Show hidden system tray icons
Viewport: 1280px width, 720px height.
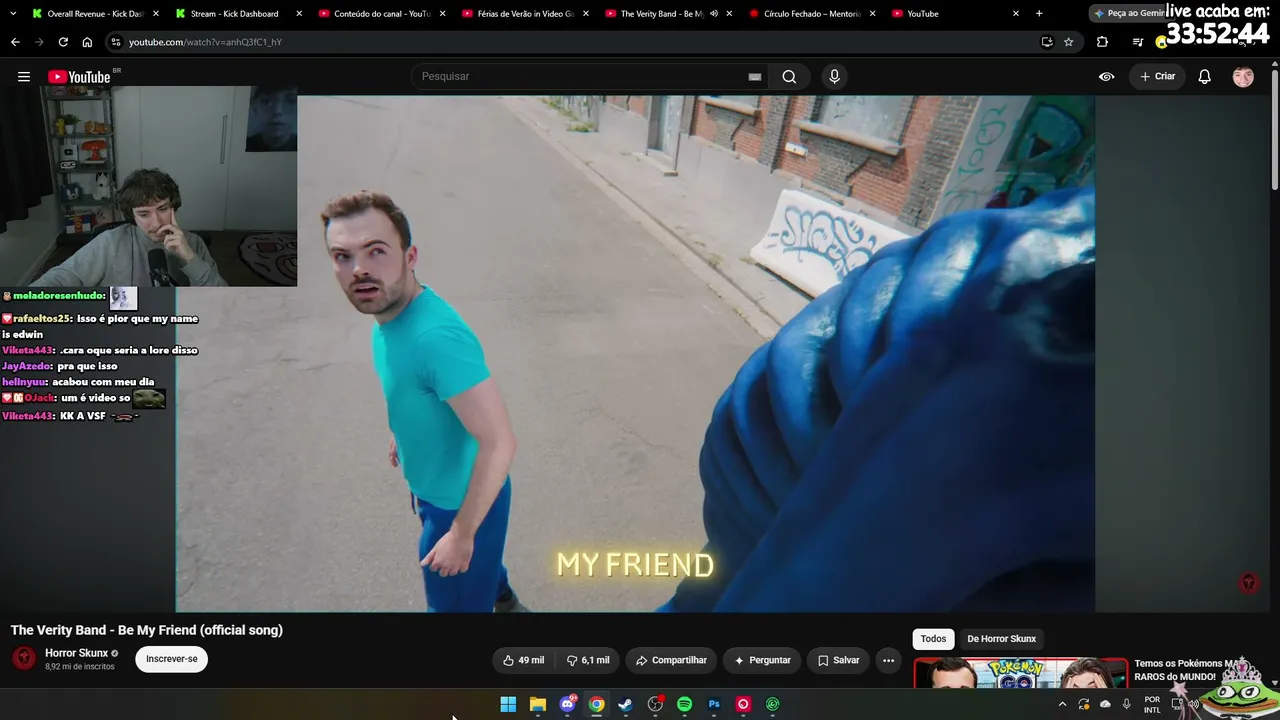(x=1062, y=704)
